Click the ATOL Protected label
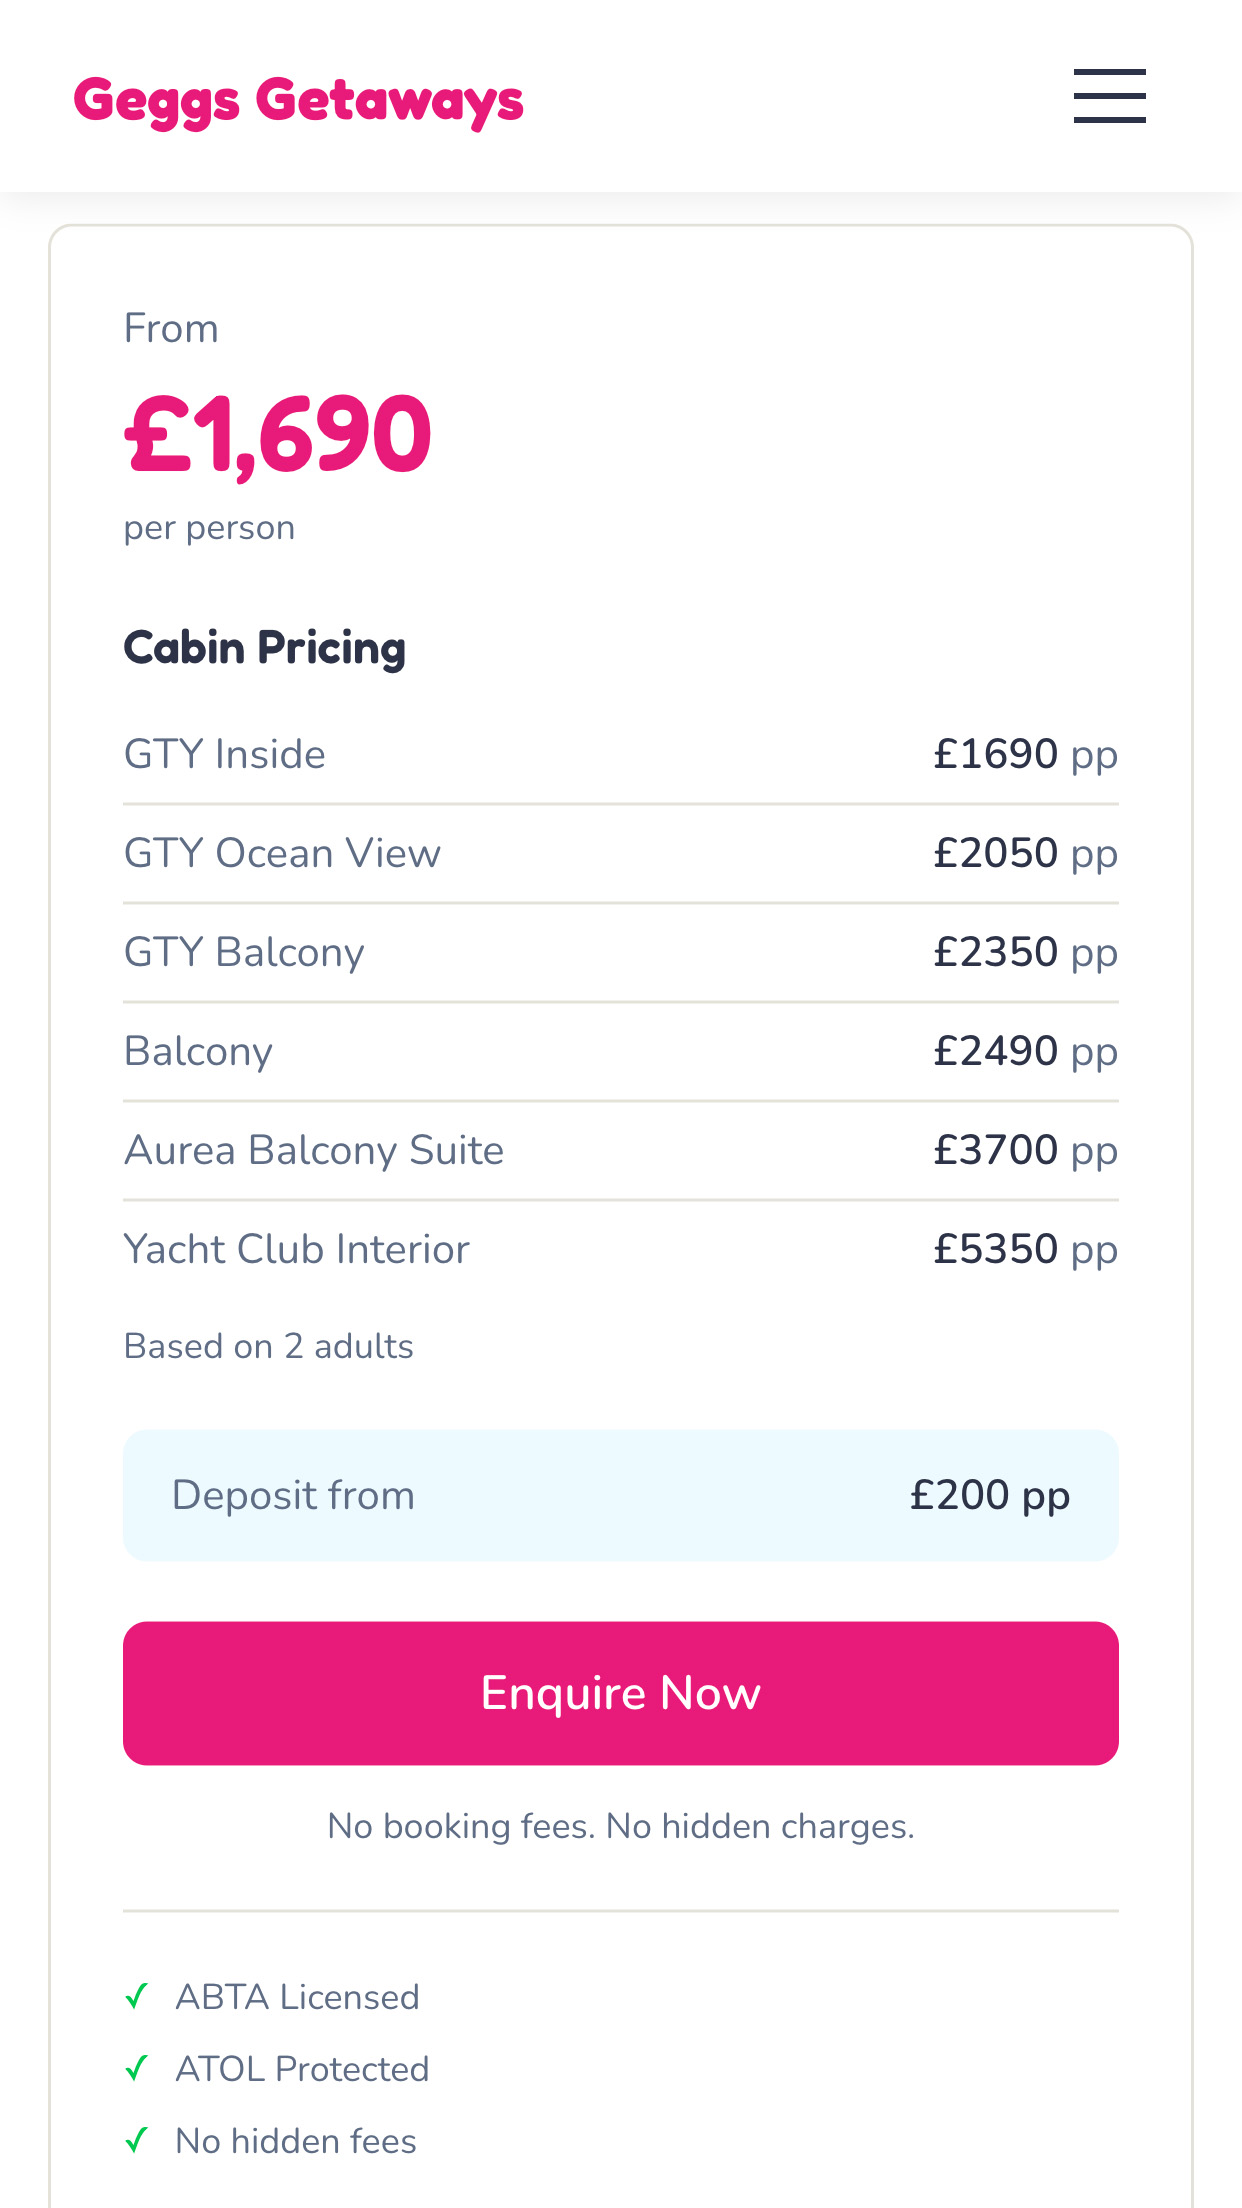The image size is (1242, 2208). coord(302,2069)
